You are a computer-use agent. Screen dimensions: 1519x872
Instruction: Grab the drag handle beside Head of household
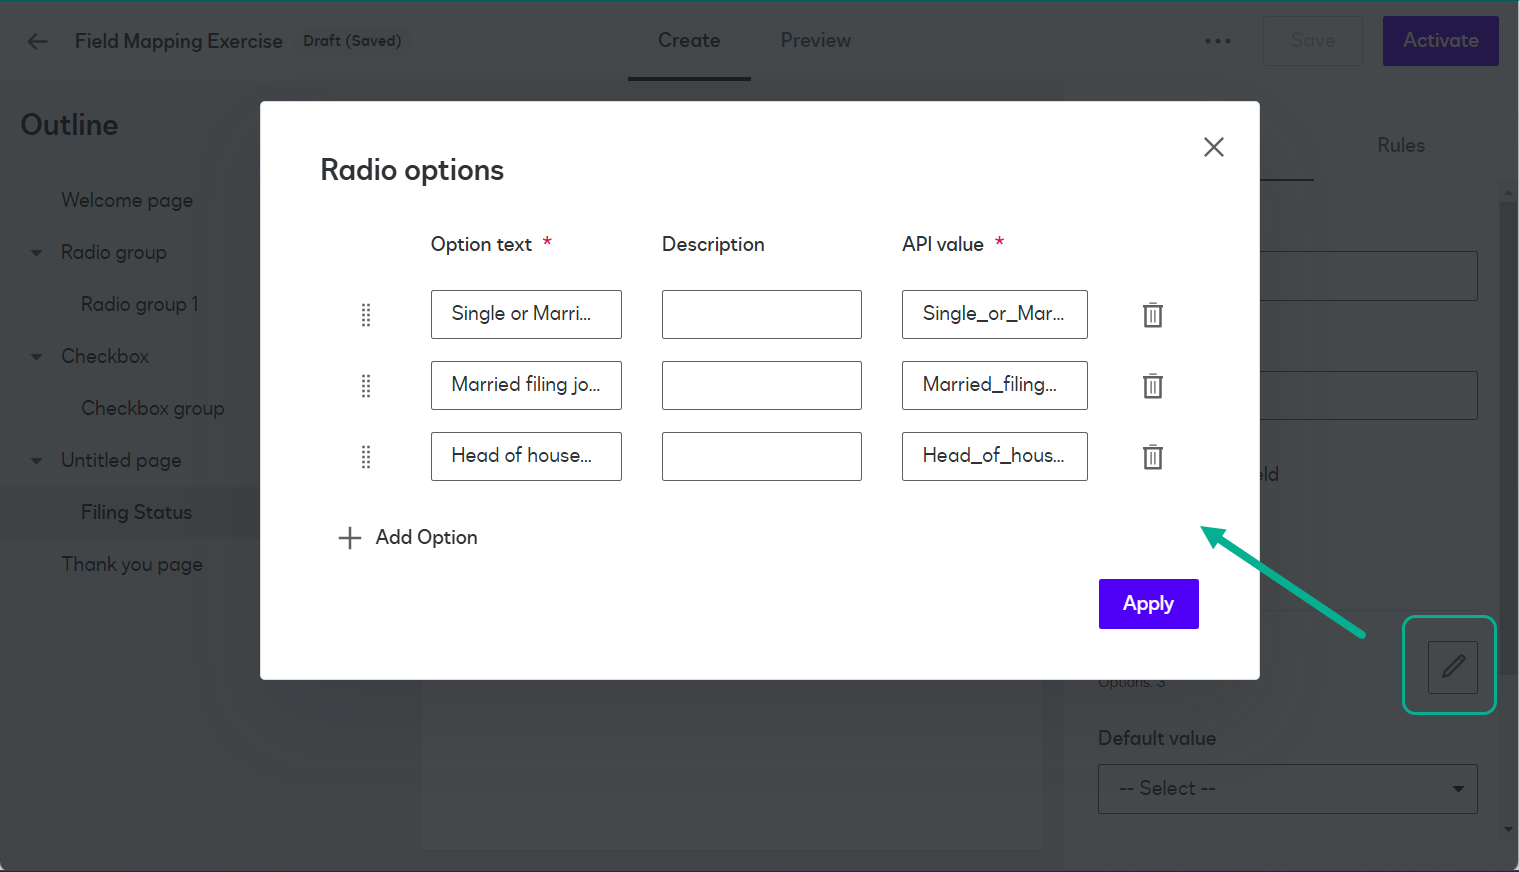coord(366,457)
